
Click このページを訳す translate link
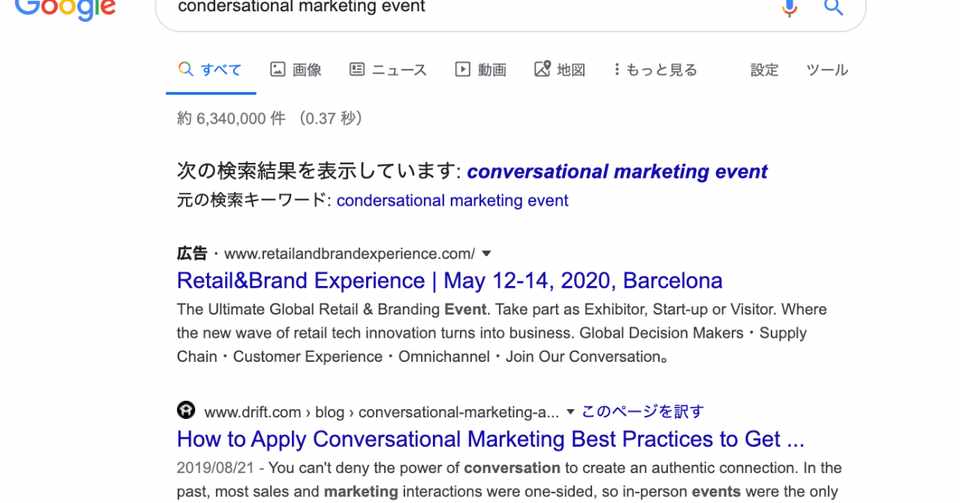pos(642,412)
